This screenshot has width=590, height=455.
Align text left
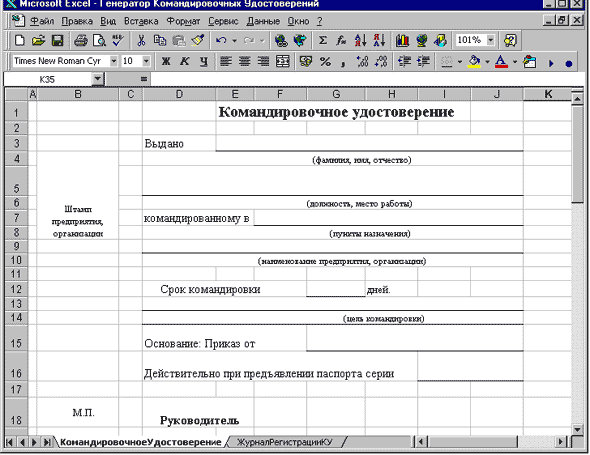tap(226, 61)
